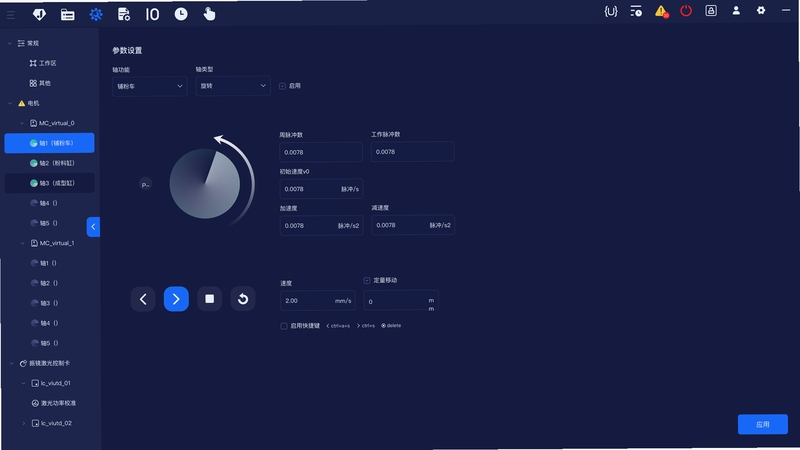
Task: Collapse the 电机 tree section
Action: coord(10,104)
